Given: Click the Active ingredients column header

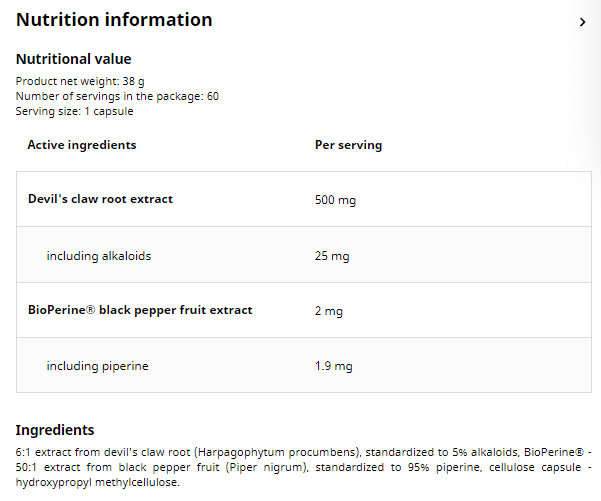Looking at the screenshot, I should (82, 145).
